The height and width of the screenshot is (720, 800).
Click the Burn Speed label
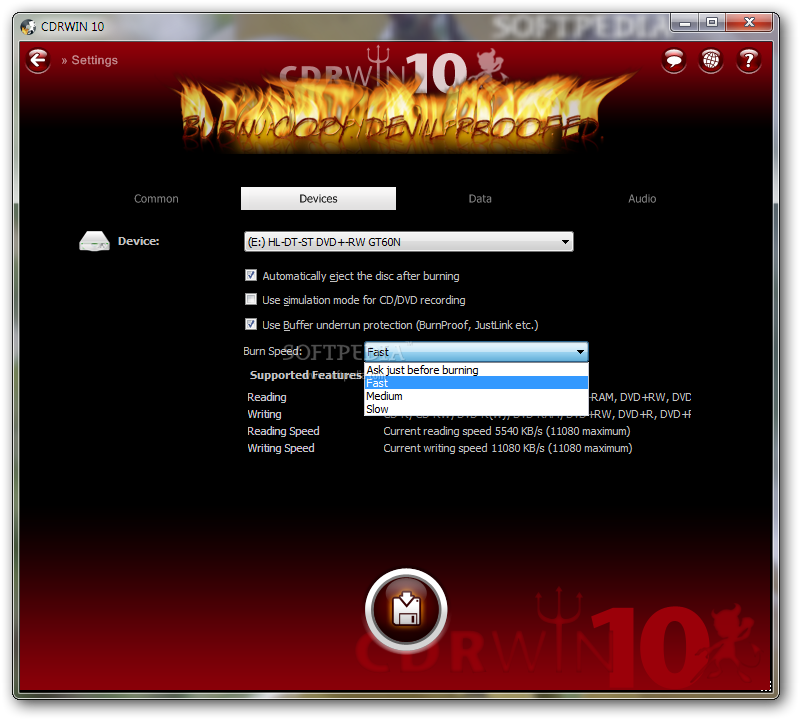272,351
